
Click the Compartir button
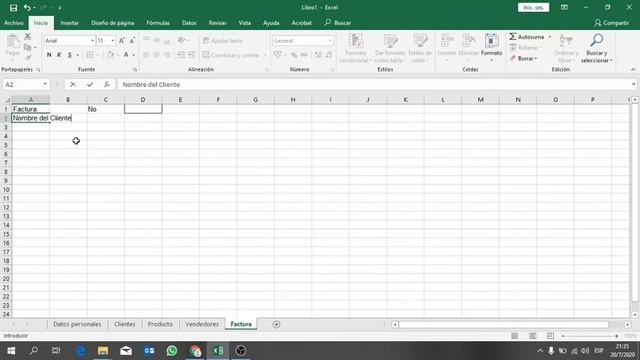tap(611, 23)
